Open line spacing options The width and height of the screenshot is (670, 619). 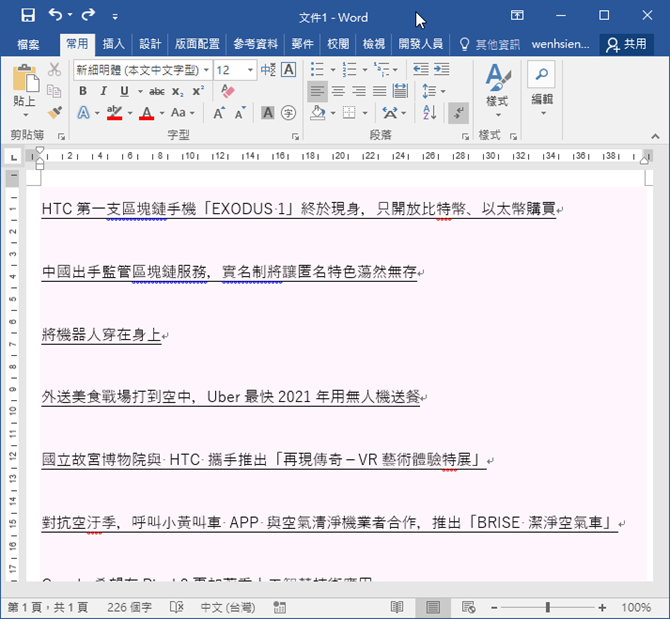[434, 91]
